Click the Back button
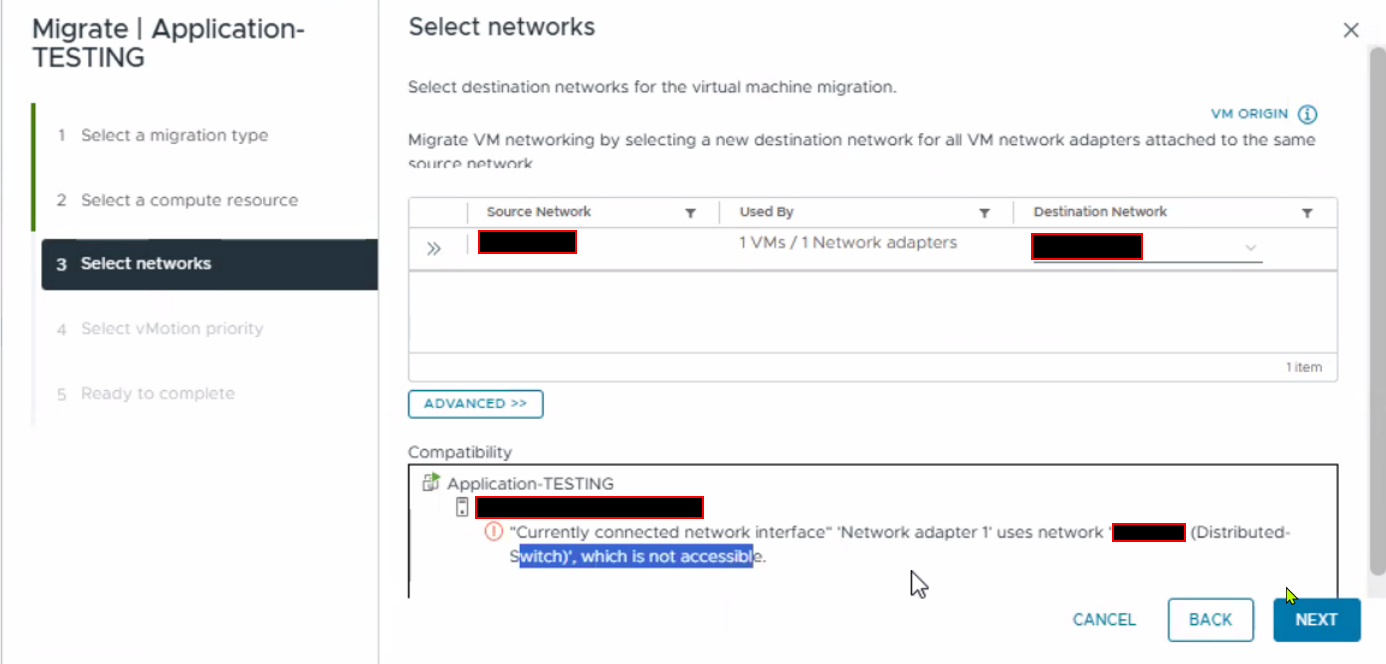The width and height of the screenshot is (1386, 664). click(x=1210, y=620)
